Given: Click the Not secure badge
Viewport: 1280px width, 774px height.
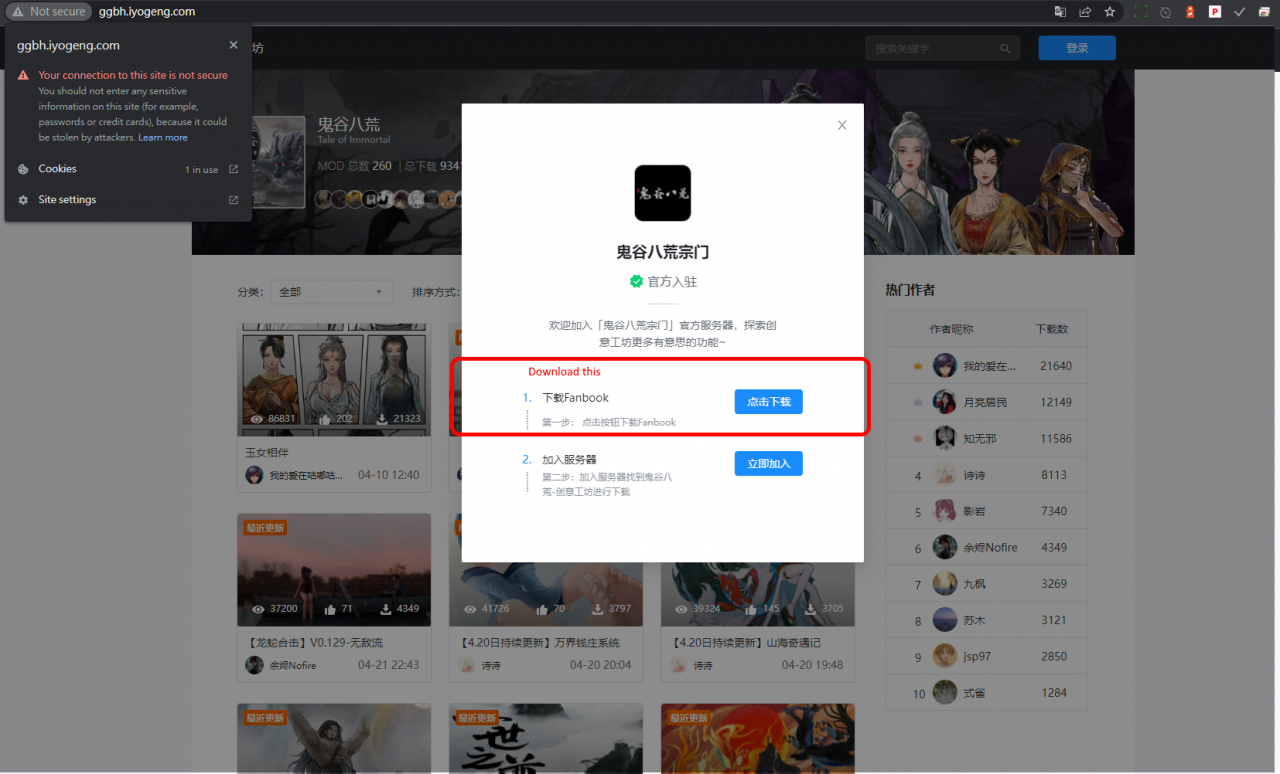Looking at the screenshot, I should coord(48,12).
